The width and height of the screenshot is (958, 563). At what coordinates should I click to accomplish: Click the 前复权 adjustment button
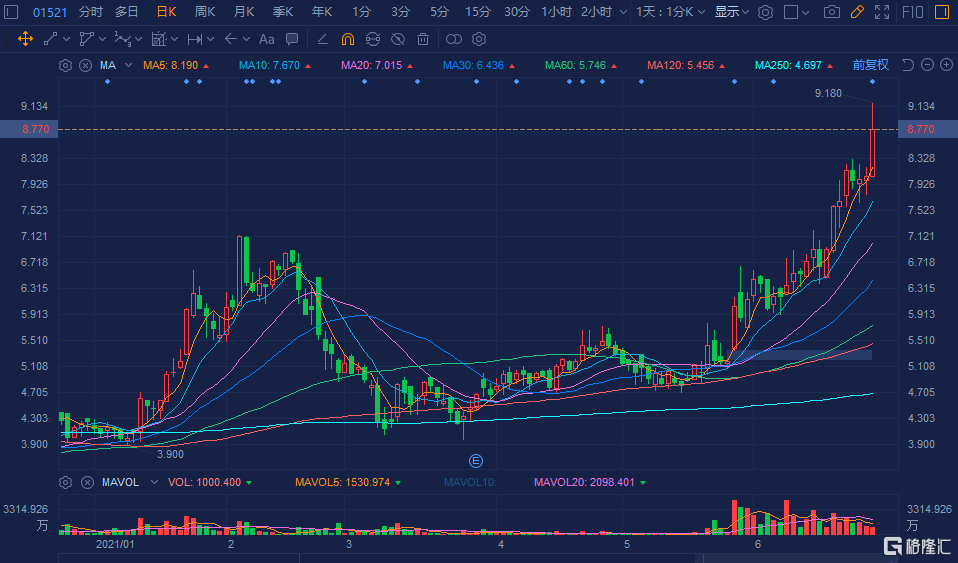(x=870, y=65)
